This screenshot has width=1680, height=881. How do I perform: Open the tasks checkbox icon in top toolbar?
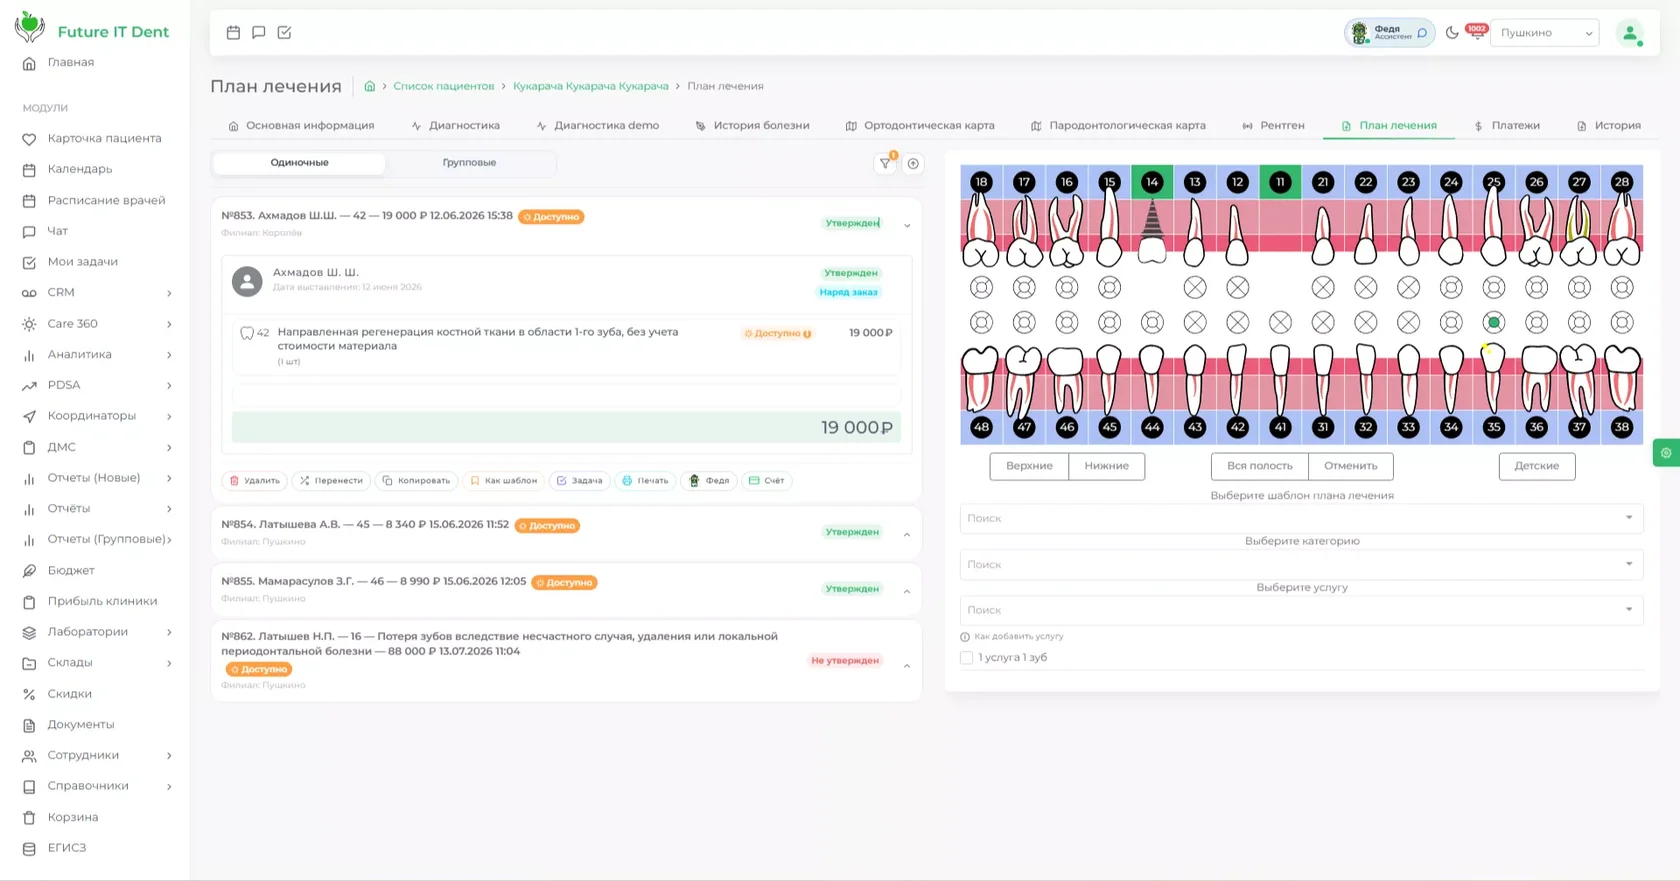pos(284,32)
